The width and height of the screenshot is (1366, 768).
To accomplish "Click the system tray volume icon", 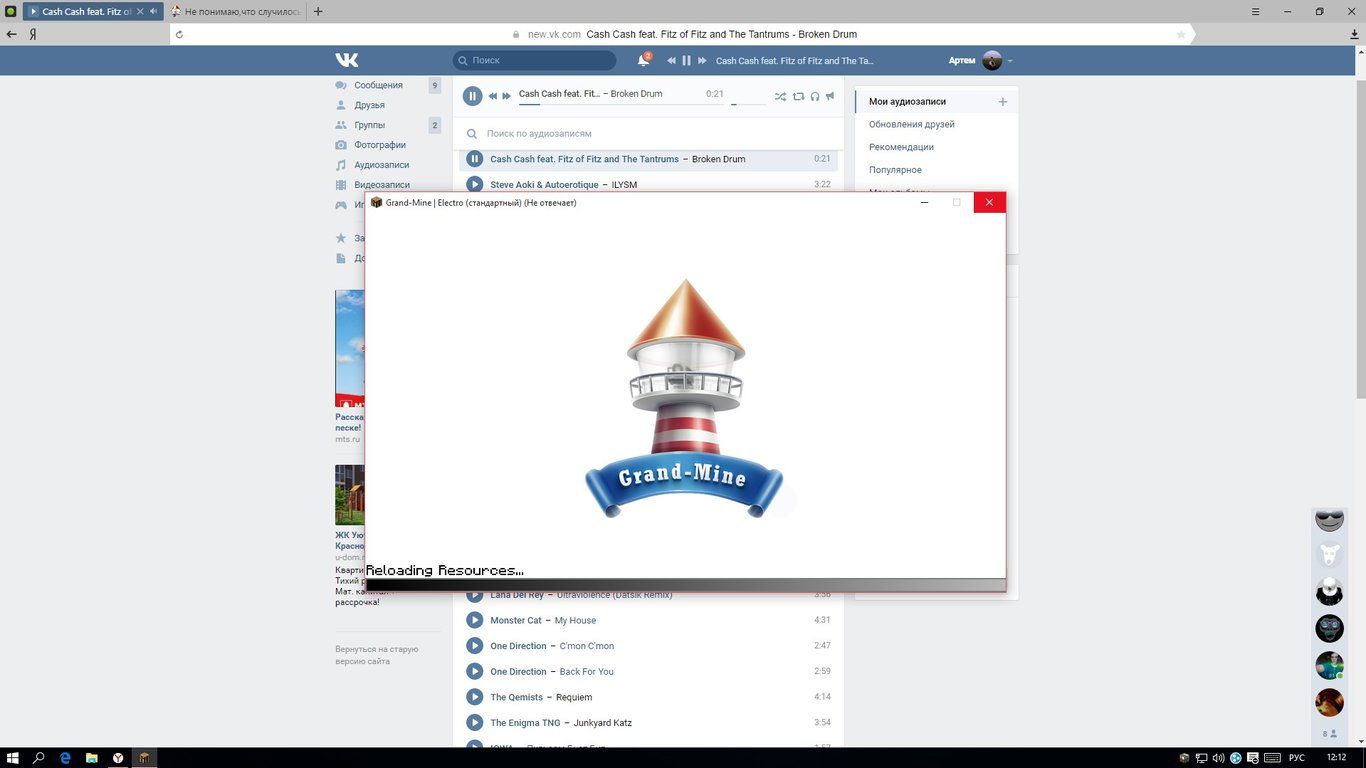I will 1219,758.
